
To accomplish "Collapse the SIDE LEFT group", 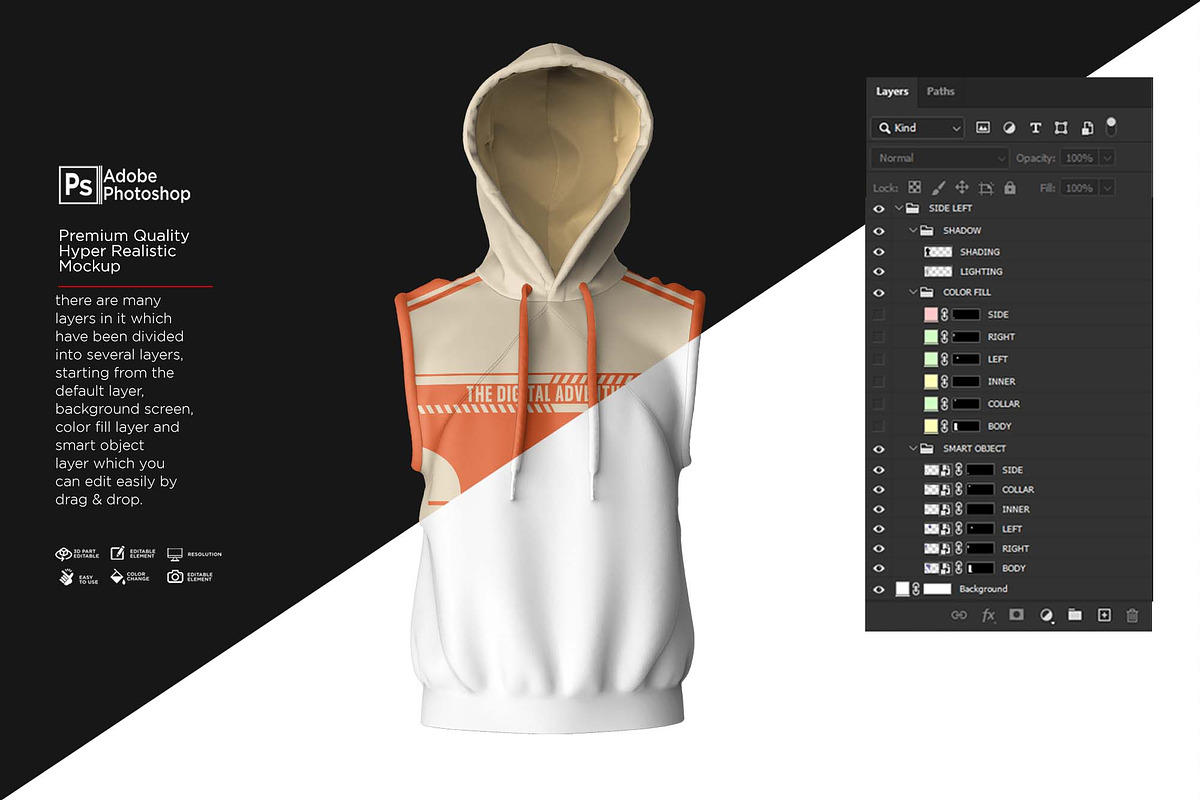I will 898,208.
